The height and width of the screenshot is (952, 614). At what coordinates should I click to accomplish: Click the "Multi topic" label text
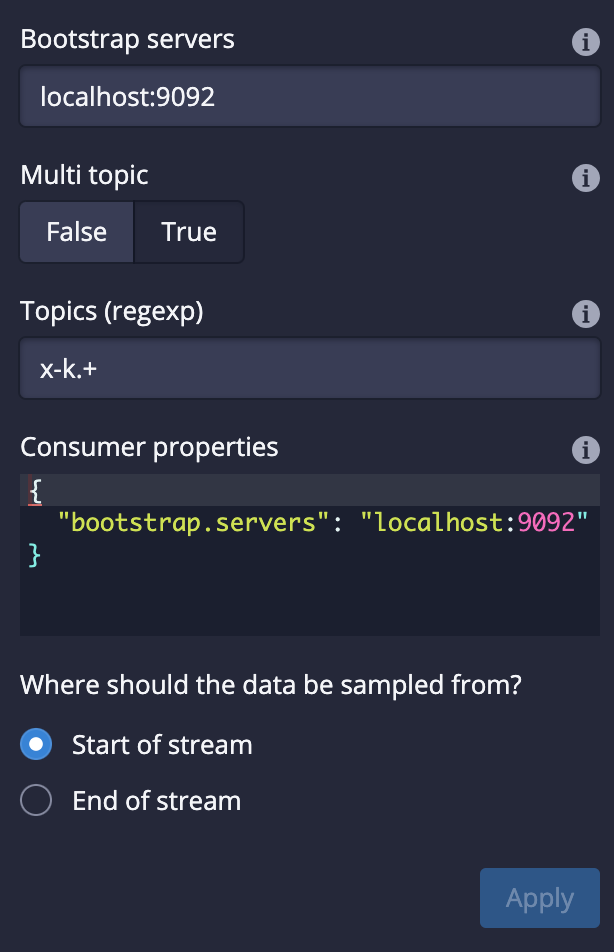point(85,175)
